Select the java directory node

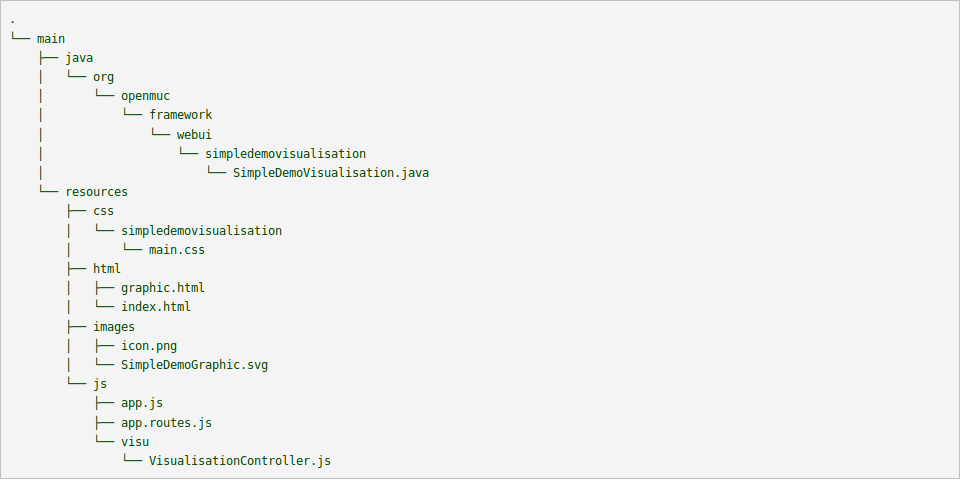(79, 57)
